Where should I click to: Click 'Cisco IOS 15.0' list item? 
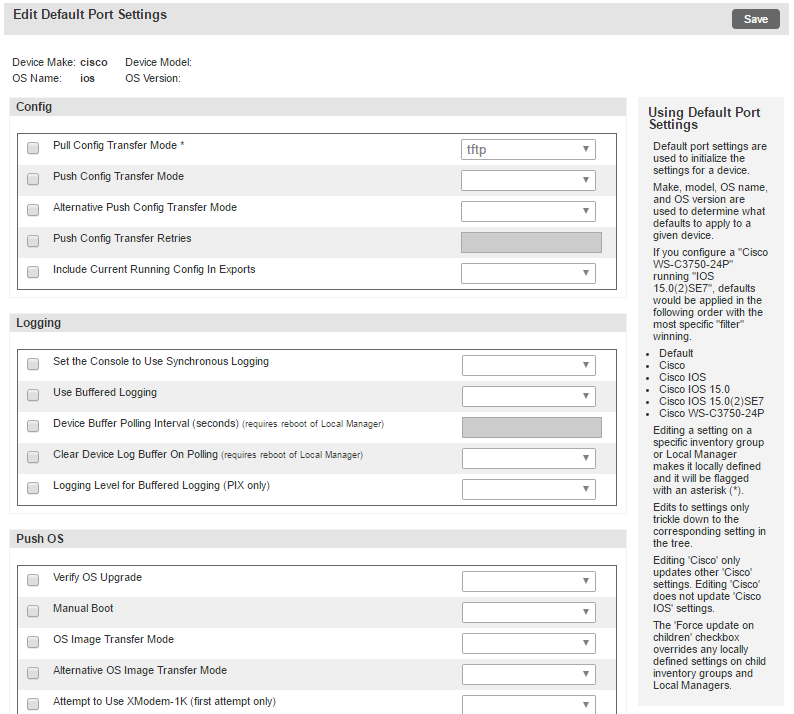[x=694, y=389]
